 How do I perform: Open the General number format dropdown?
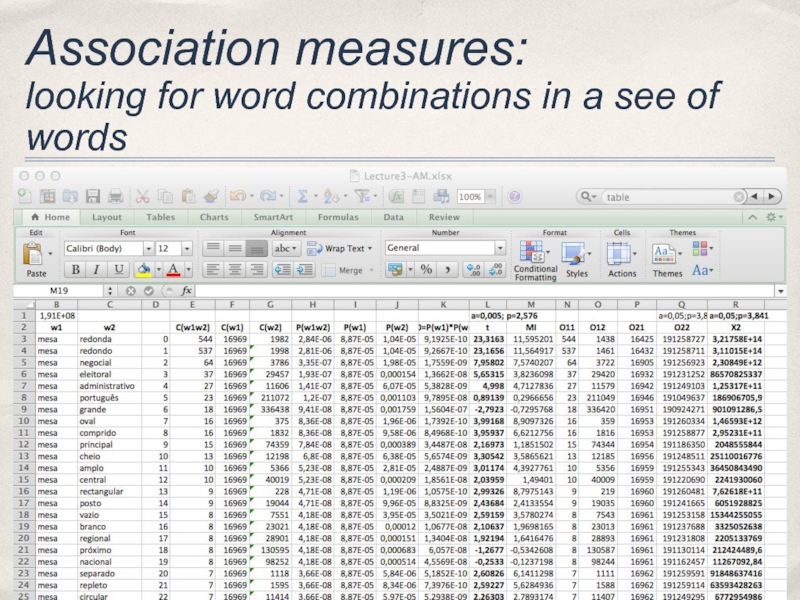pos(445,248)
